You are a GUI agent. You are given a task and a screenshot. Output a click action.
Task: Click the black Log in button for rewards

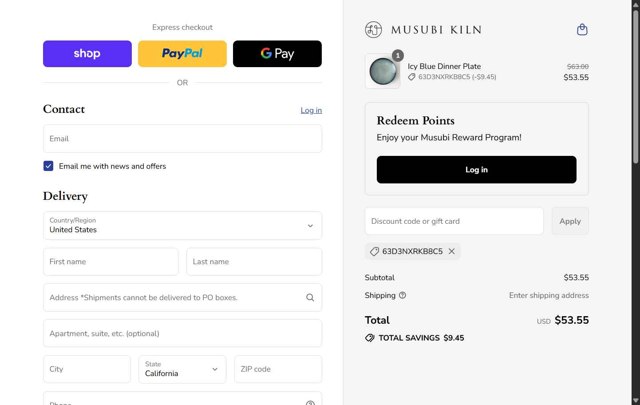click(476, 169)
